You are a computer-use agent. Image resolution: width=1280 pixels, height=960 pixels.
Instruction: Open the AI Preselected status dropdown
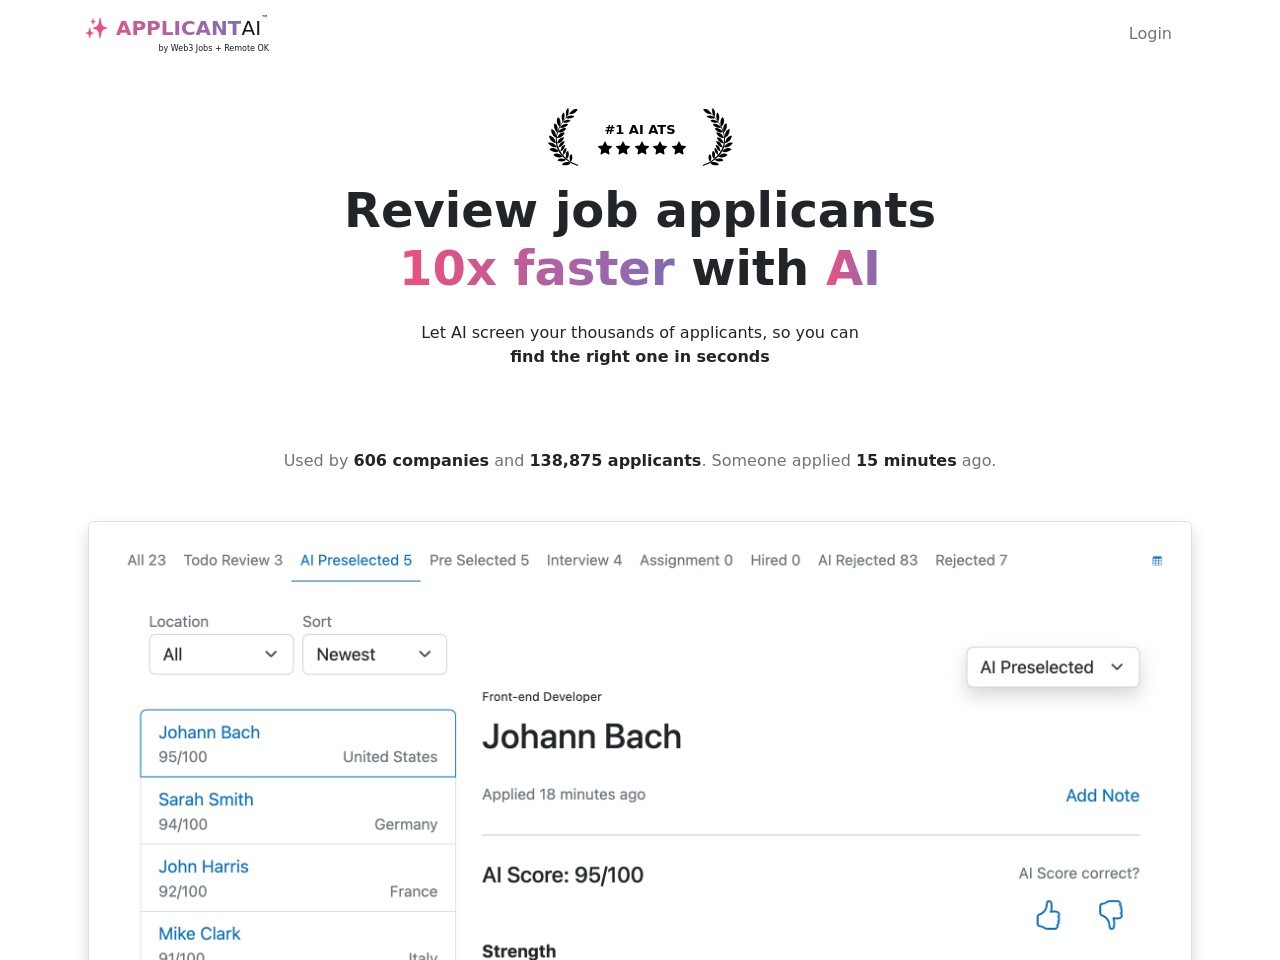(1053, 667)
